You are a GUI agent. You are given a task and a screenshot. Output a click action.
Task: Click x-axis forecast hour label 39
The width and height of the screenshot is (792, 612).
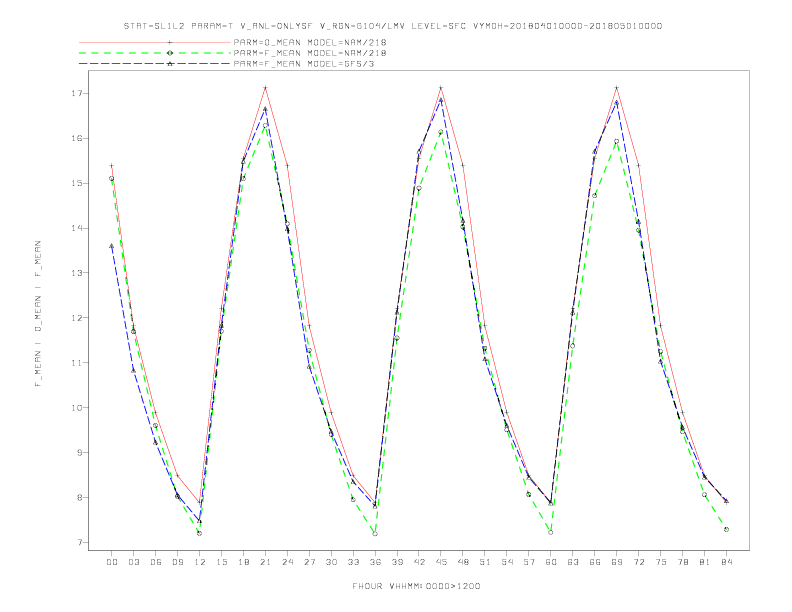(x=397, y=562)
